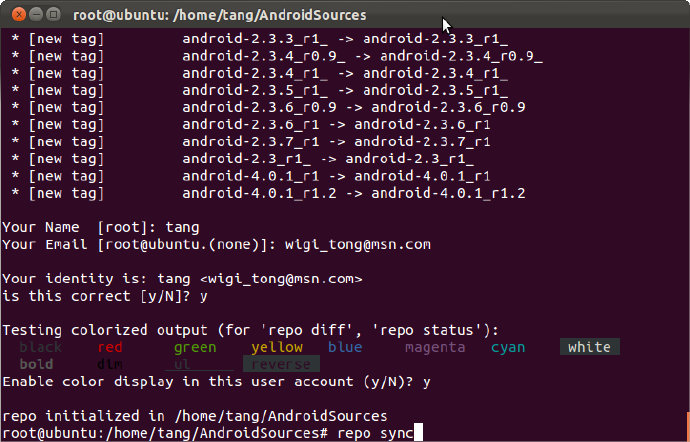Click the terminal cursor block after 'sync'

(x=418, y=432)
